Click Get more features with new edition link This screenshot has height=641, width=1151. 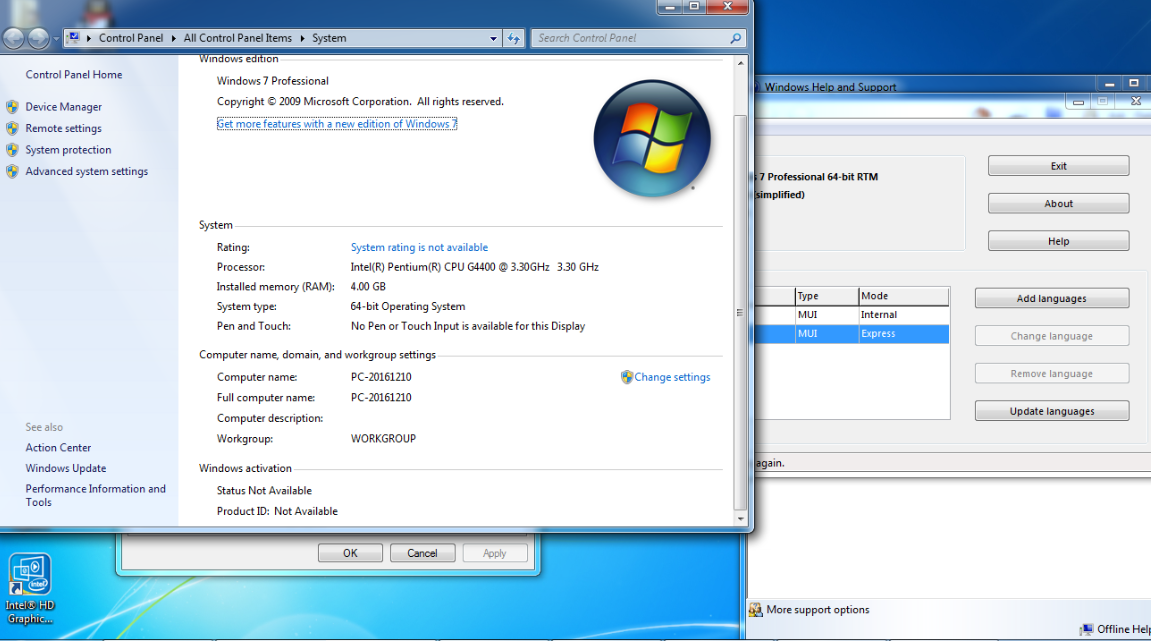click(x=337, y=124)
